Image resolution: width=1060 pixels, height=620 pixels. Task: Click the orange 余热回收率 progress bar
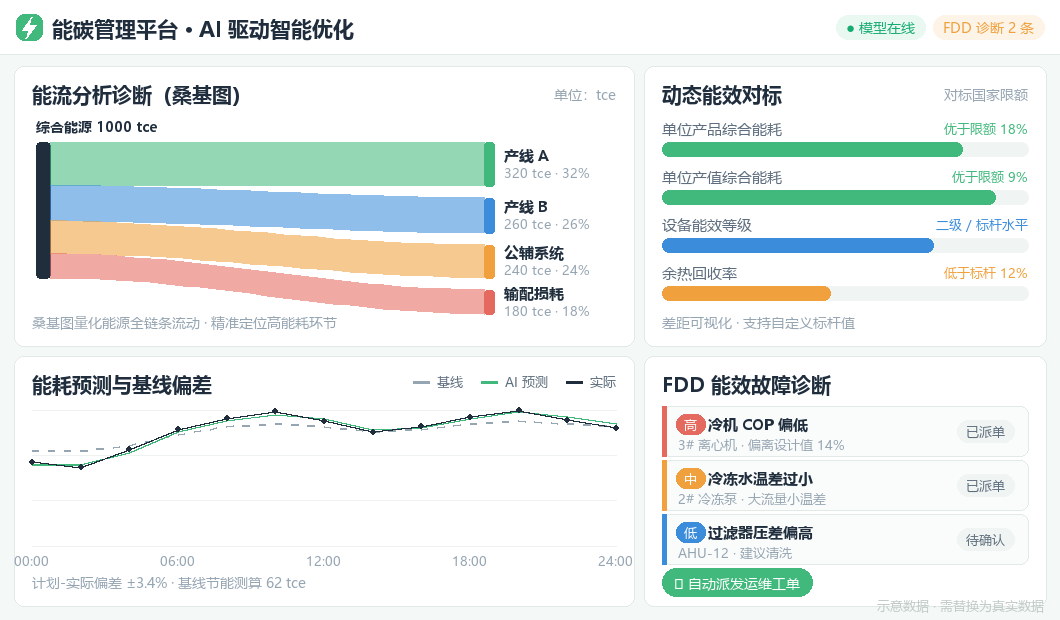[845, 293]
